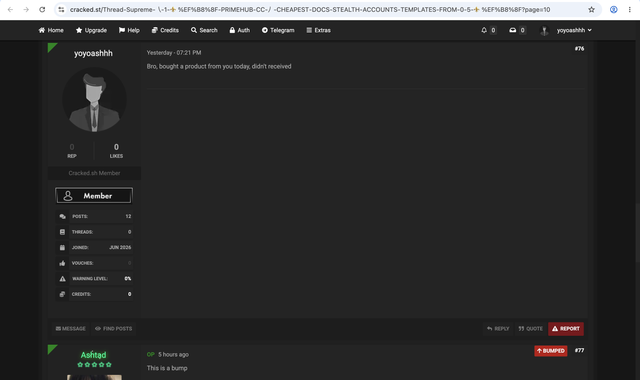Viewport: 640px width, 380px height.
Task: Open permalink #76
Action: pos(580,49)
